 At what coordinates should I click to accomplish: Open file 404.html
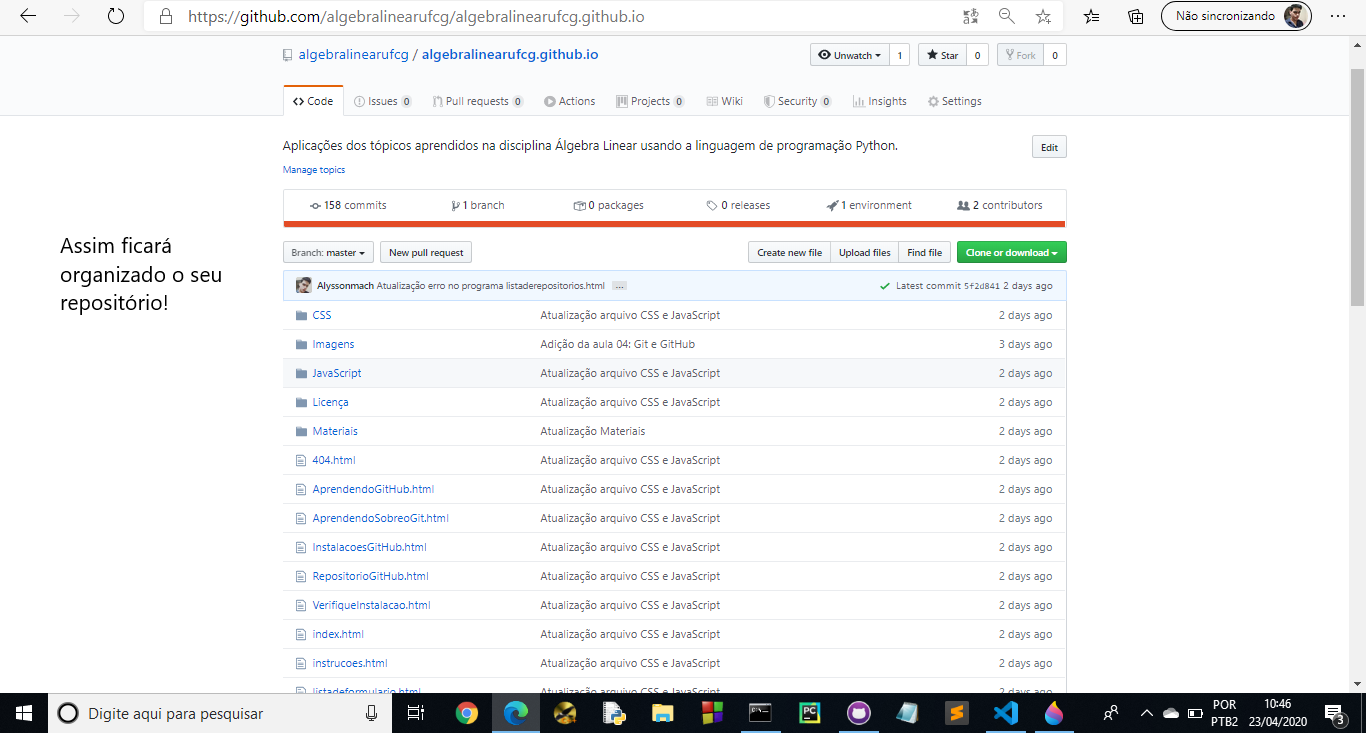click(x=334, y=460)
